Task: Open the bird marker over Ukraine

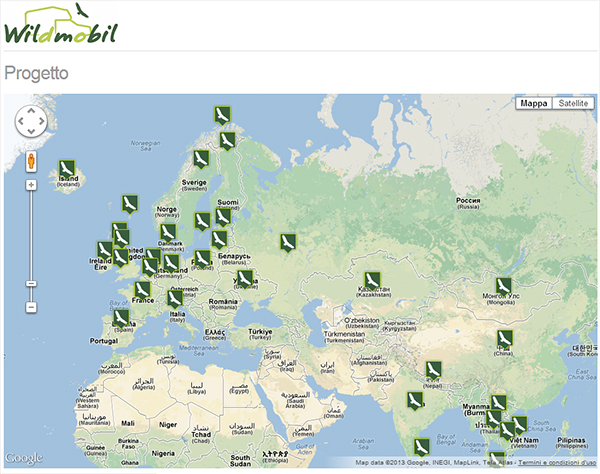Action: point(245,278)
